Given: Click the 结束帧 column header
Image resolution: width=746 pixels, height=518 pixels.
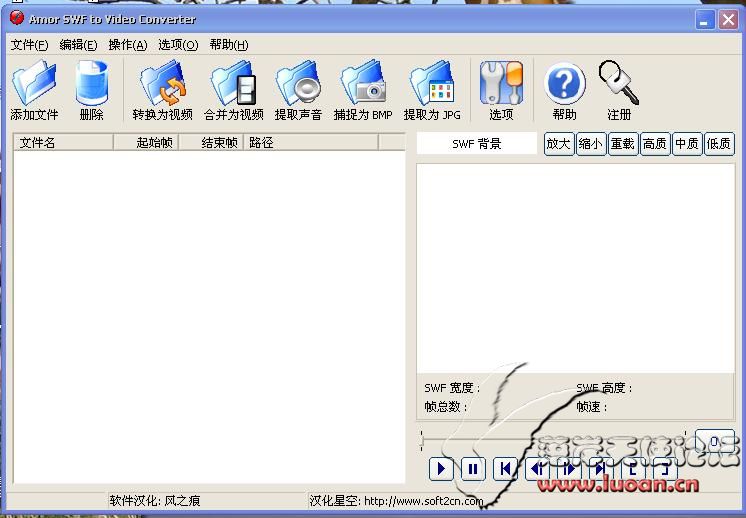Looking at the screenshot, I should pos(211,143).
